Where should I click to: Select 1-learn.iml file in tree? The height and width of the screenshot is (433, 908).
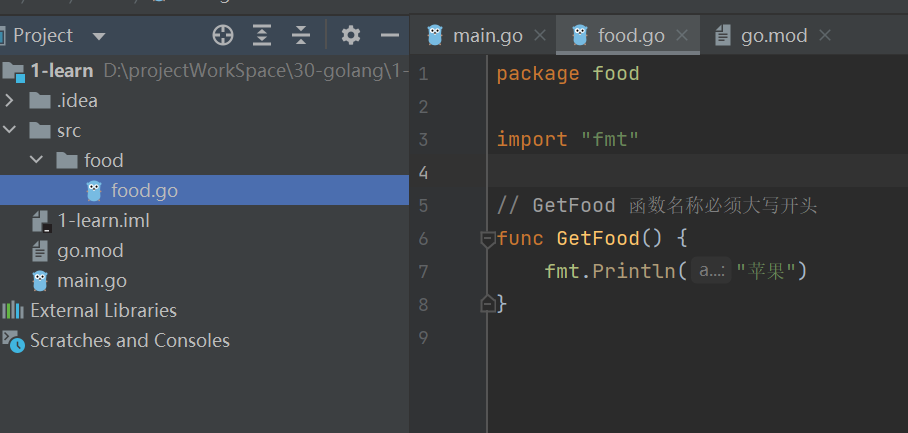coord(103,221)
